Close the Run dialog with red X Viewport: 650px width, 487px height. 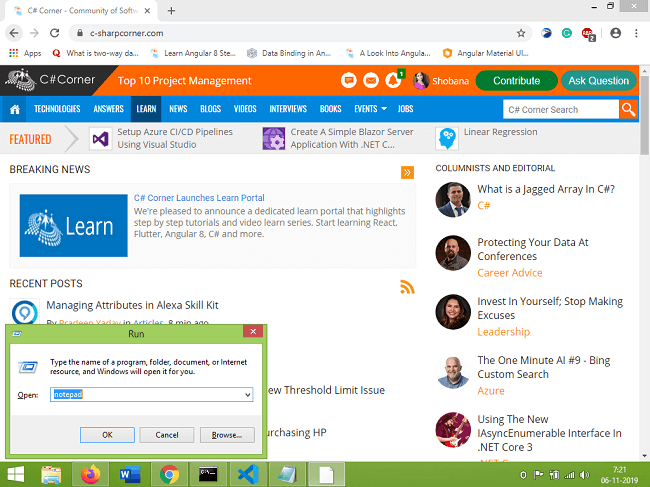pyautogui.click(x=253, y=332)
